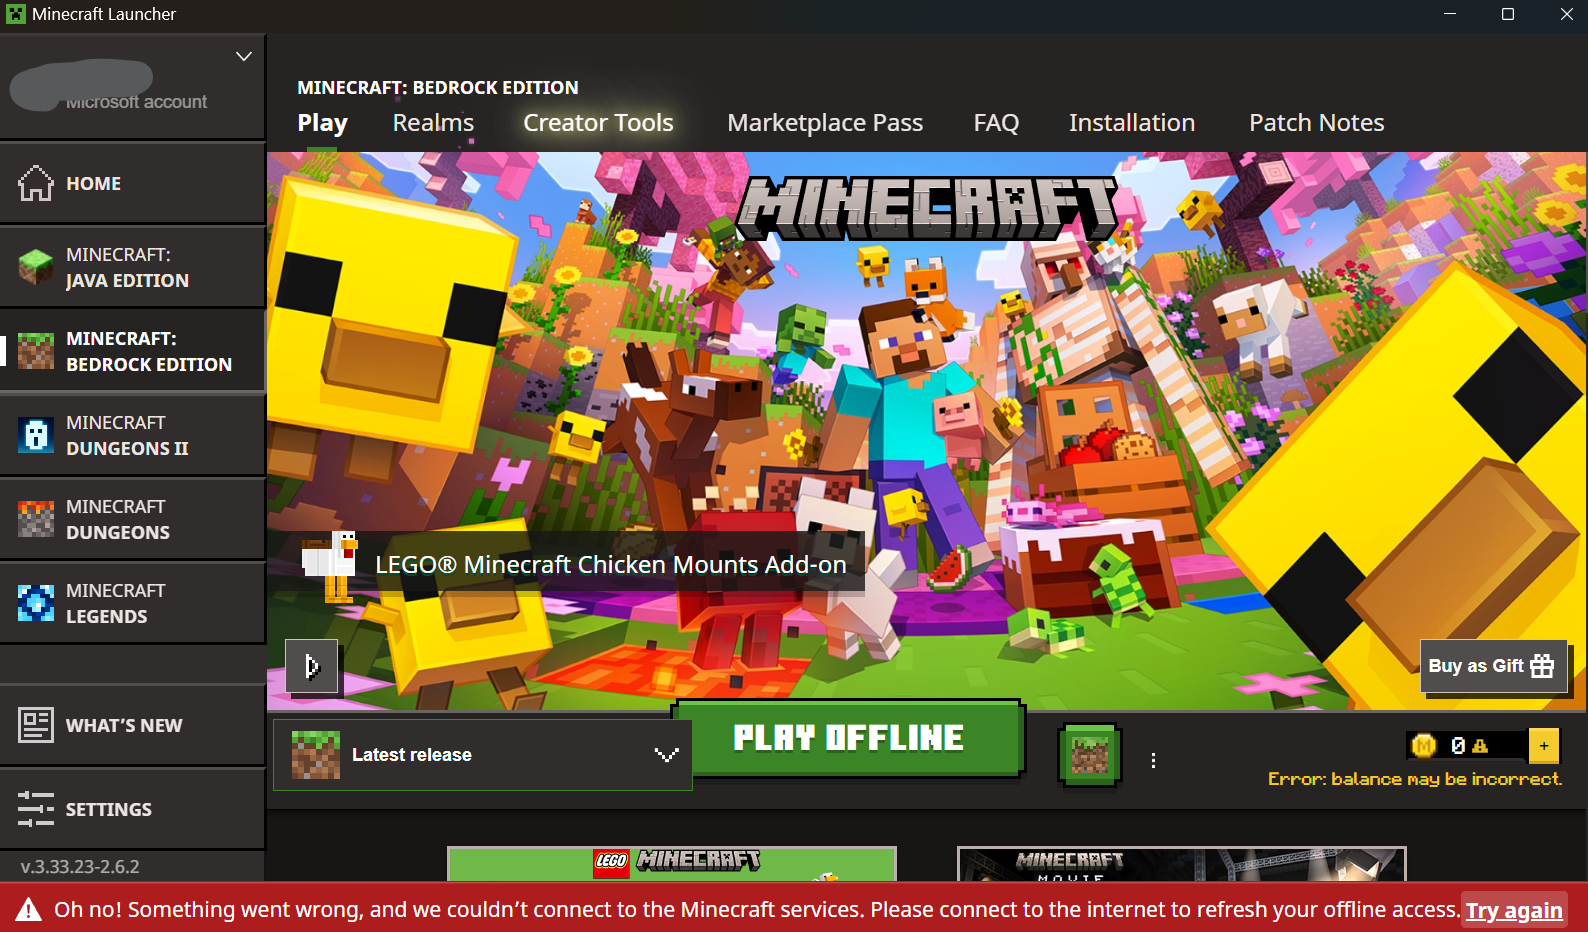1588x932 pixels.
Task: Open Minecraft Legends sidebar icon
Action: pos(36,603)
